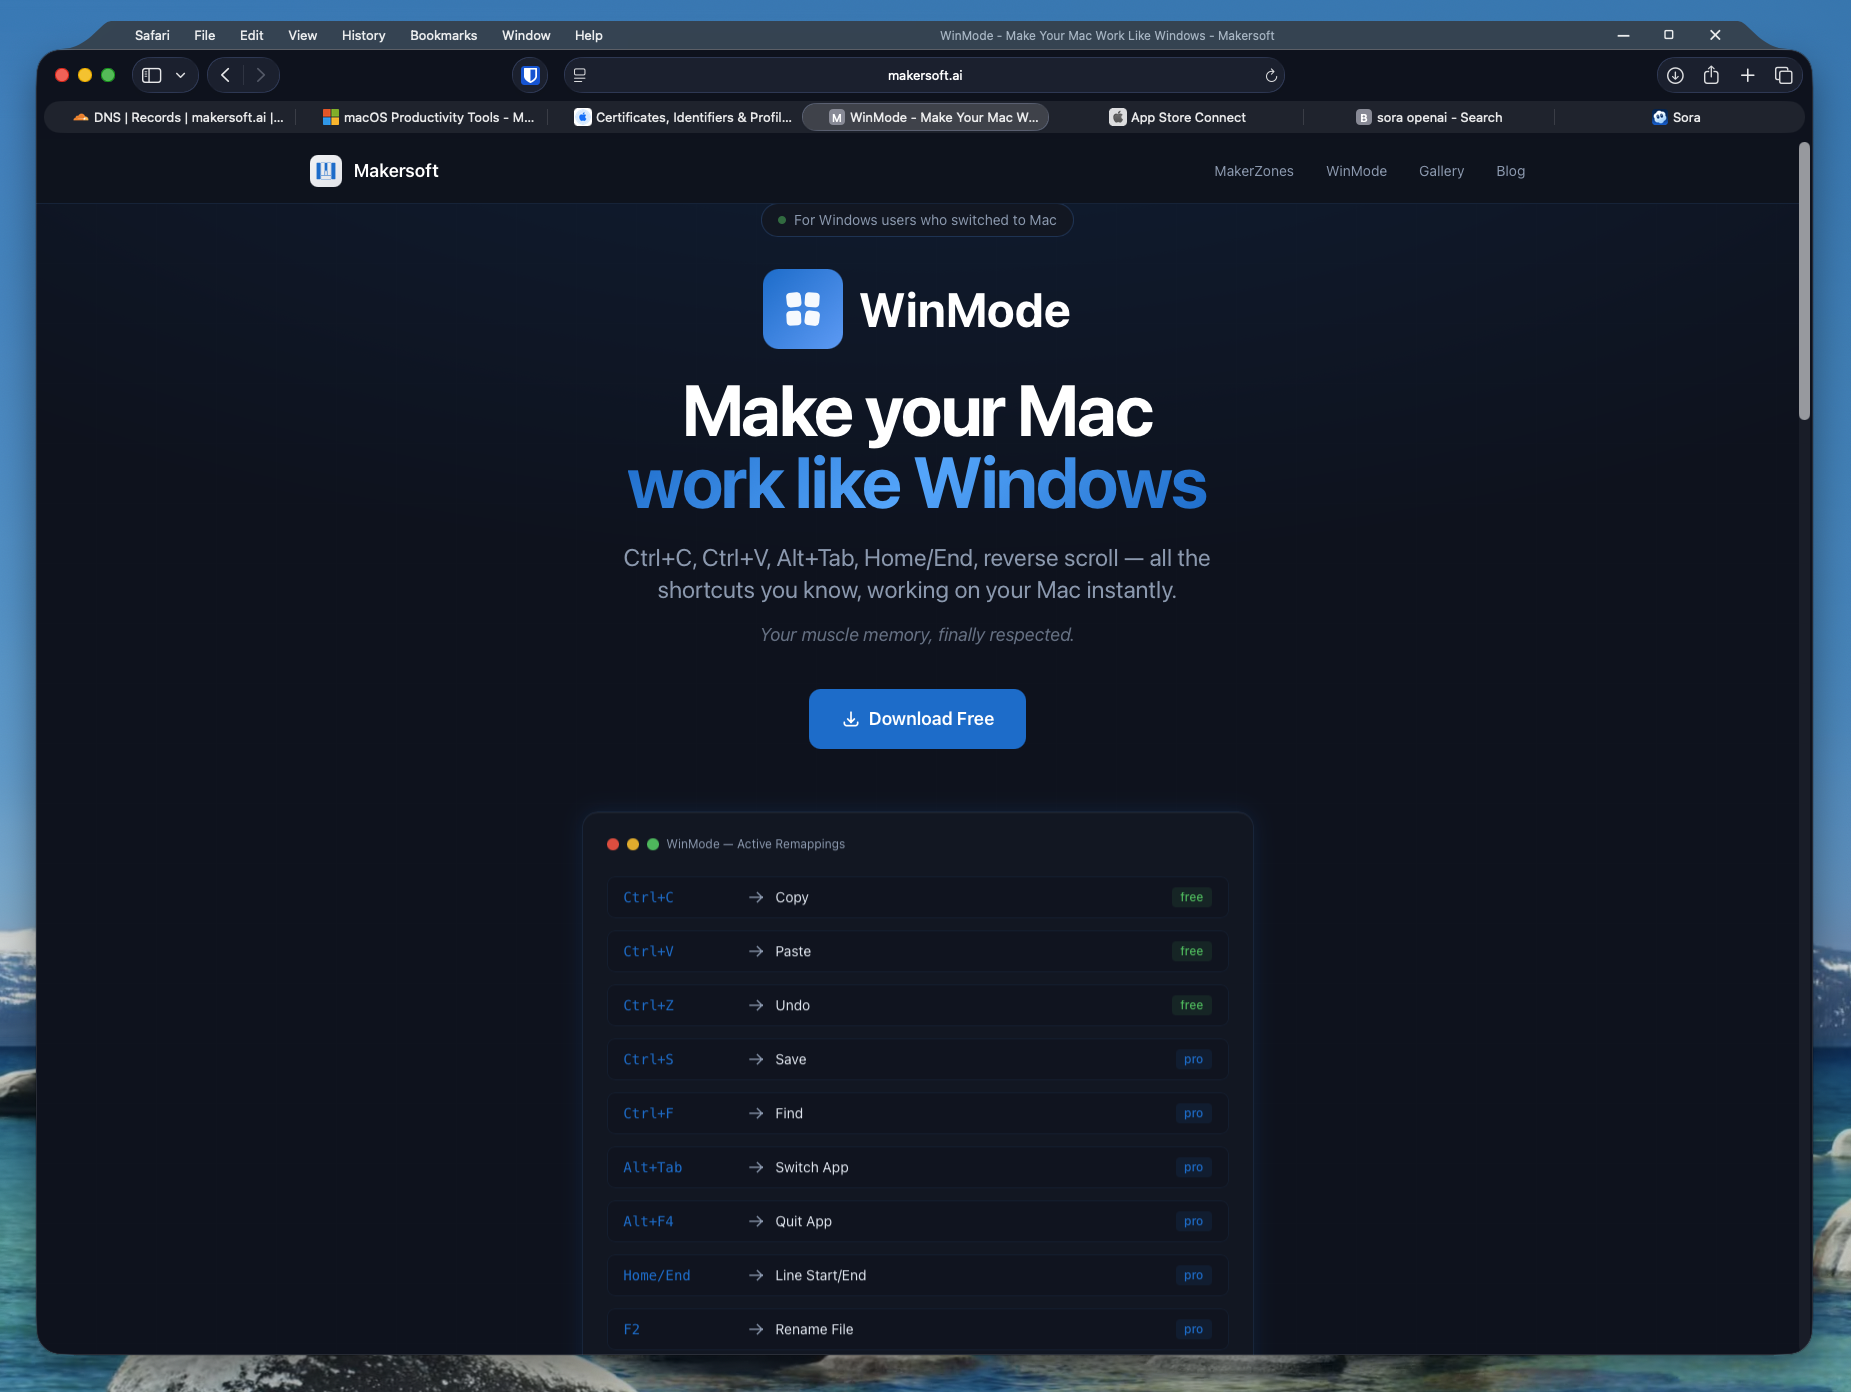Click the Makersoft logo icon
The width and height of the screenshot is (1851, 1392).
(325, 170)
